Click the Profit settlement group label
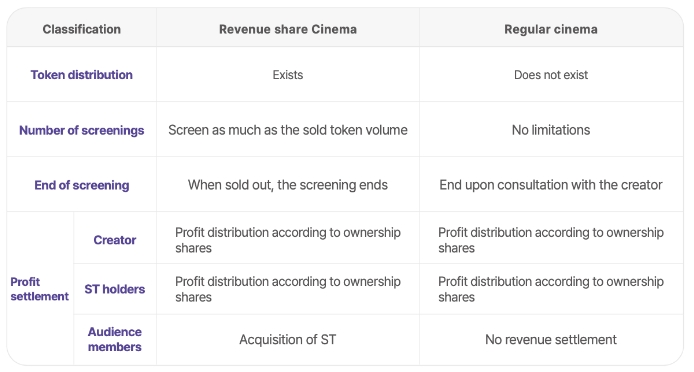Screen dimensions: 694x372 click(x=39, y=289)
